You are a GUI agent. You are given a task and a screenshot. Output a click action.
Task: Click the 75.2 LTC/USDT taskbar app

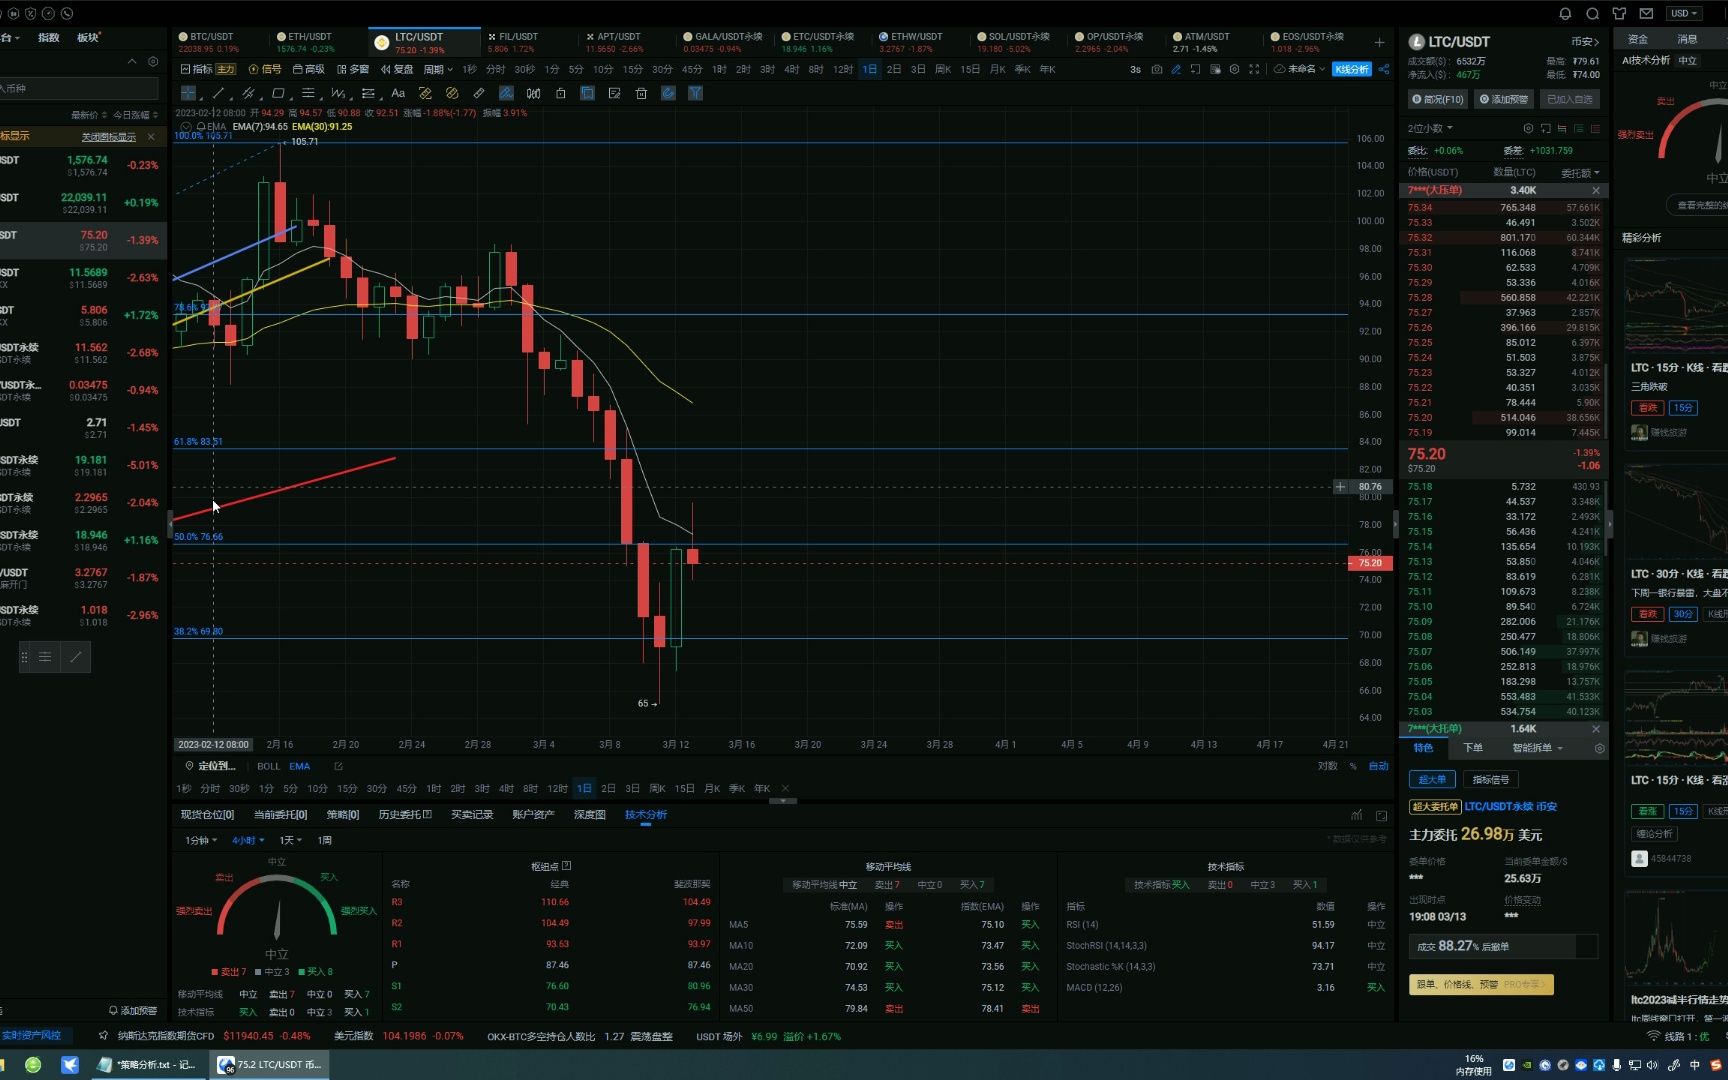(271, 1065)
